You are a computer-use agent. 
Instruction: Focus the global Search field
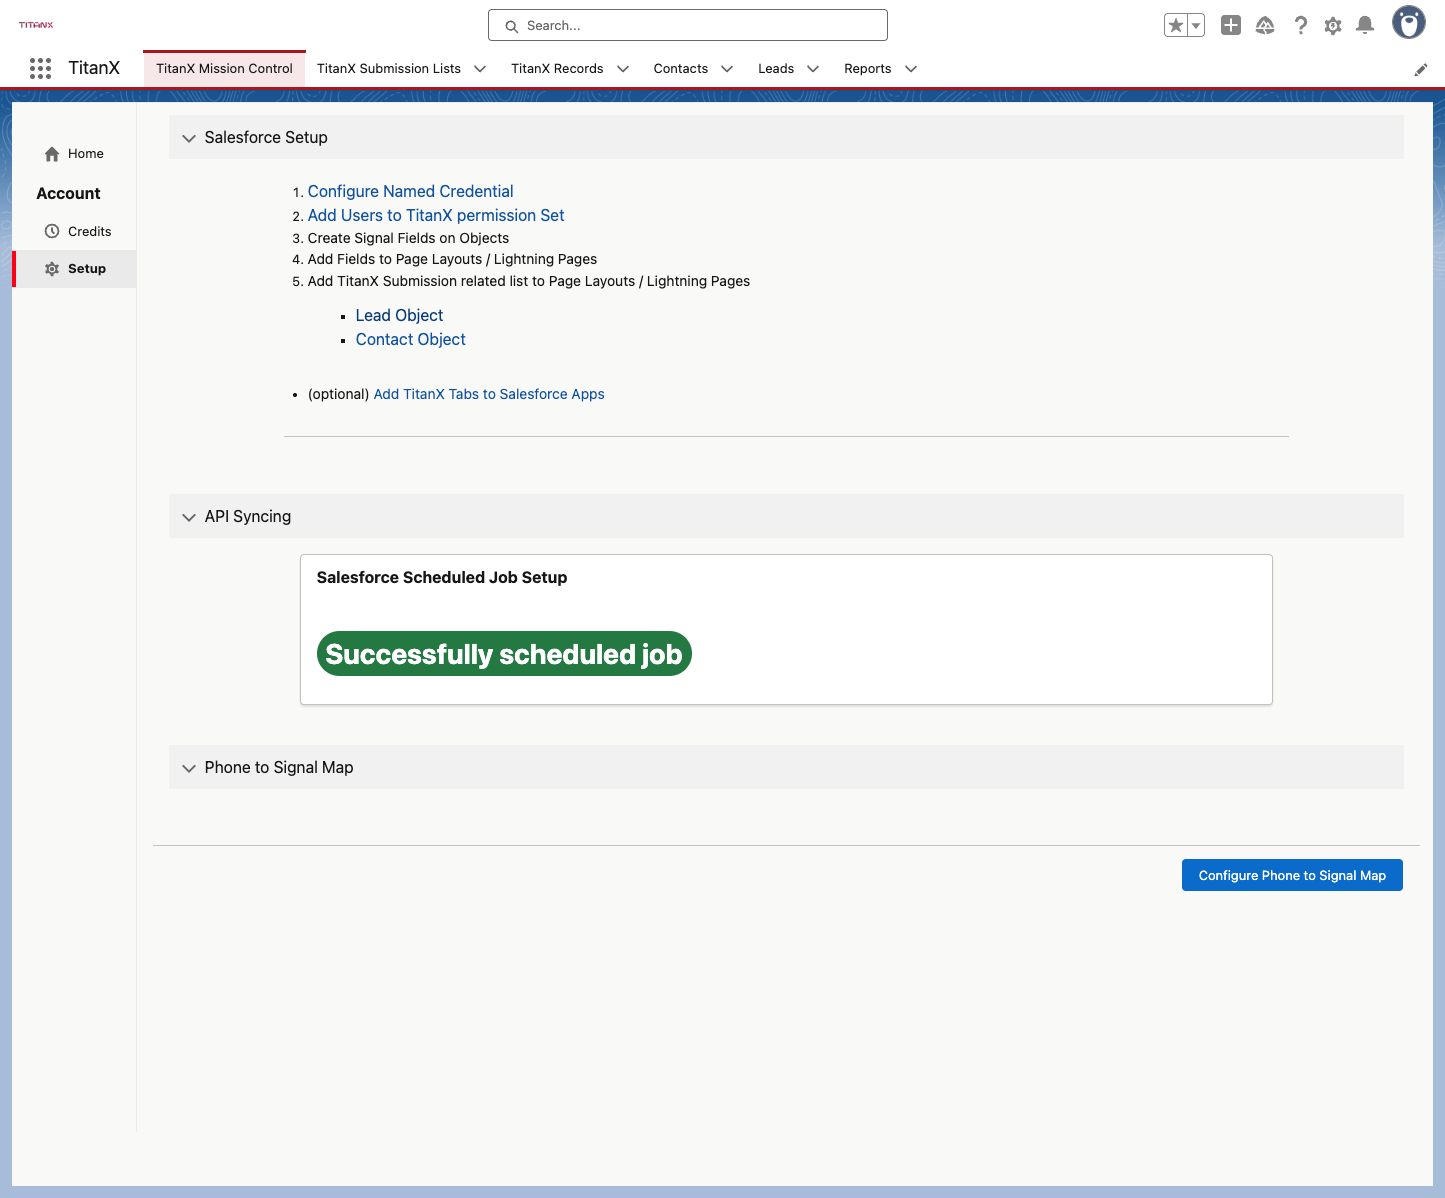pyautogui.click(x=688, y=25)
